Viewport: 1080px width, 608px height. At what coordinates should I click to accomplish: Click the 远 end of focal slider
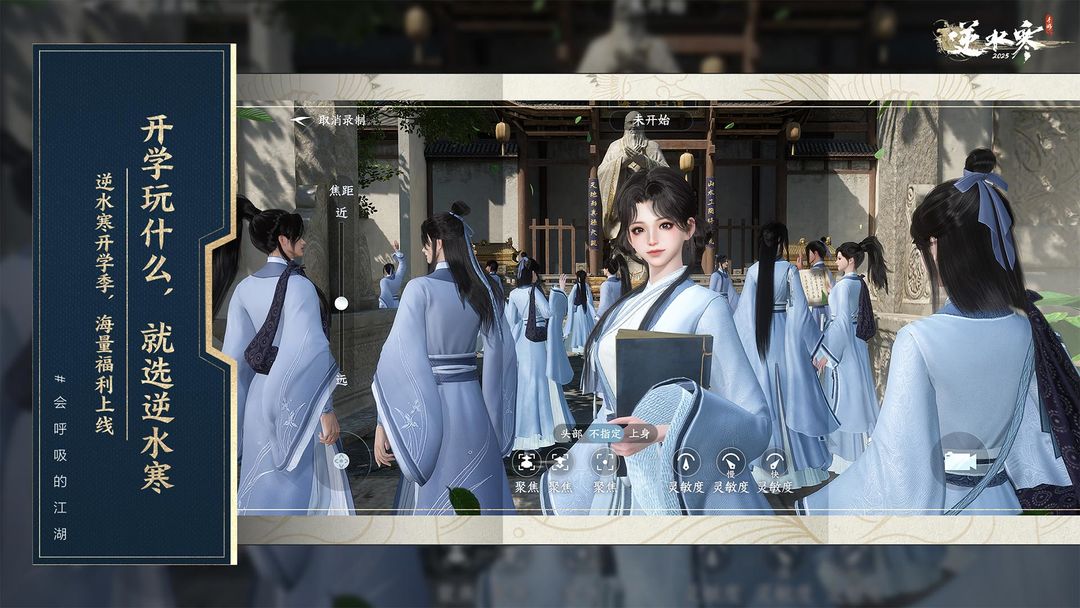pyautogui.click(x=341, y=380)
